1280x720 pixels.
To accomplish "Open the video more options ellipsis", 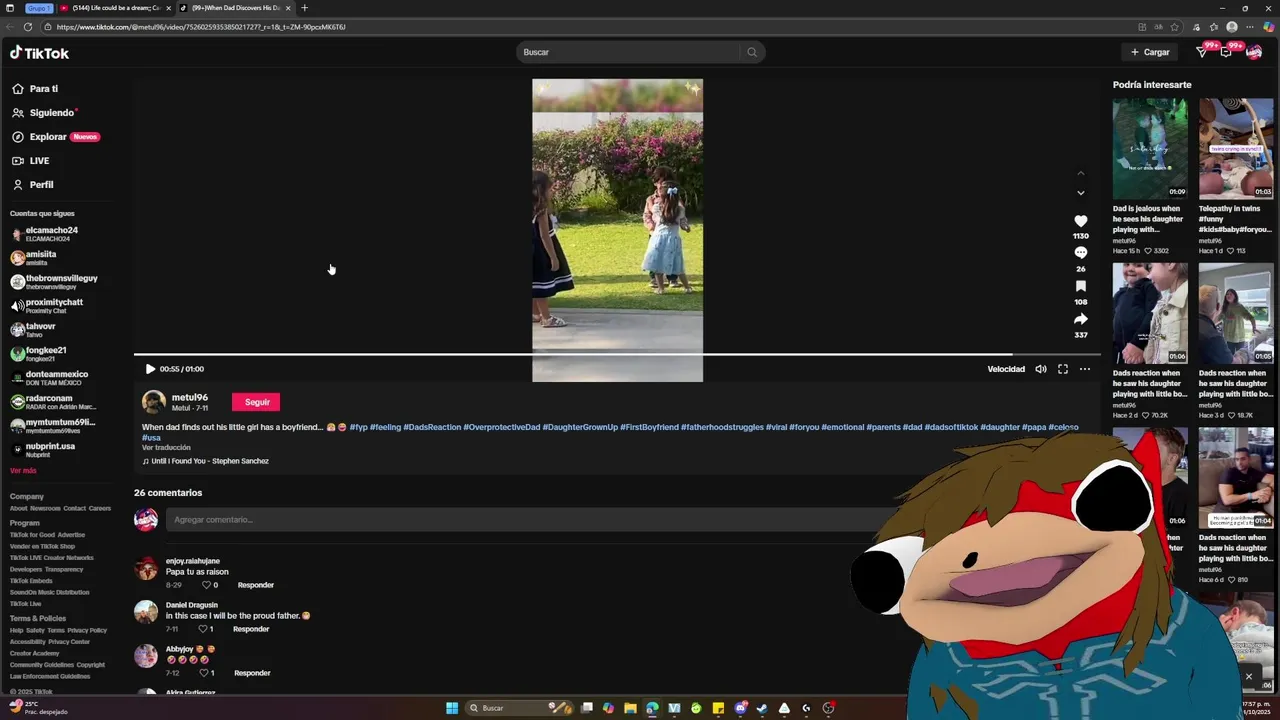I will click(1085, 369).
